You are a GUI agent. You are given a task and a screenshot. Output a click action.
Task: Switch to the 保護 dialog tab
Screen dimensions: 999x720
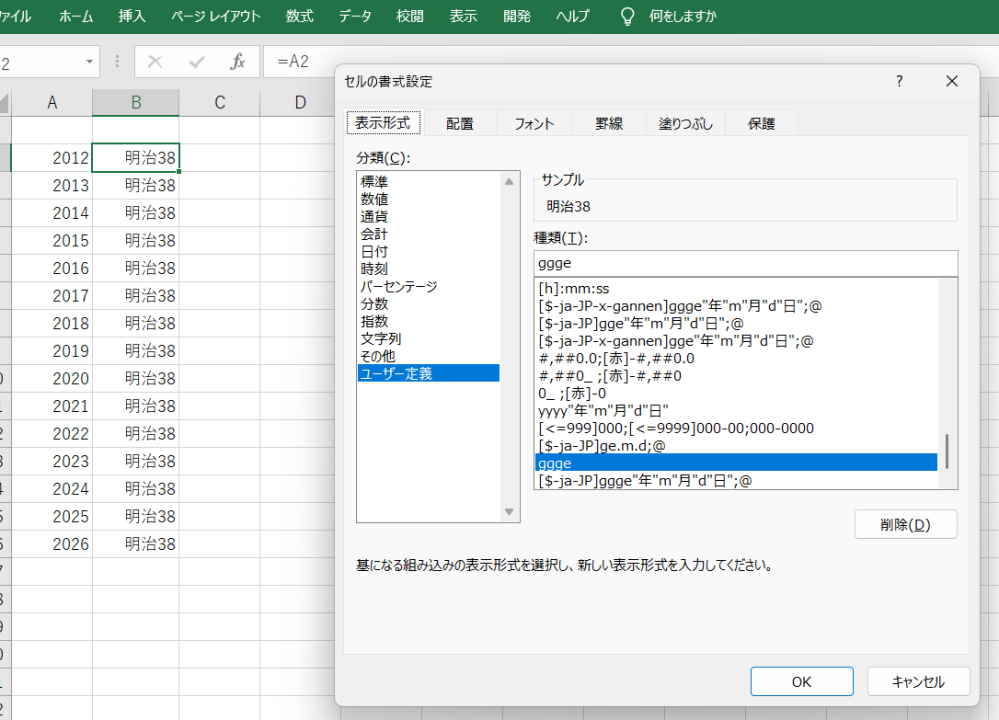point(761,124)
